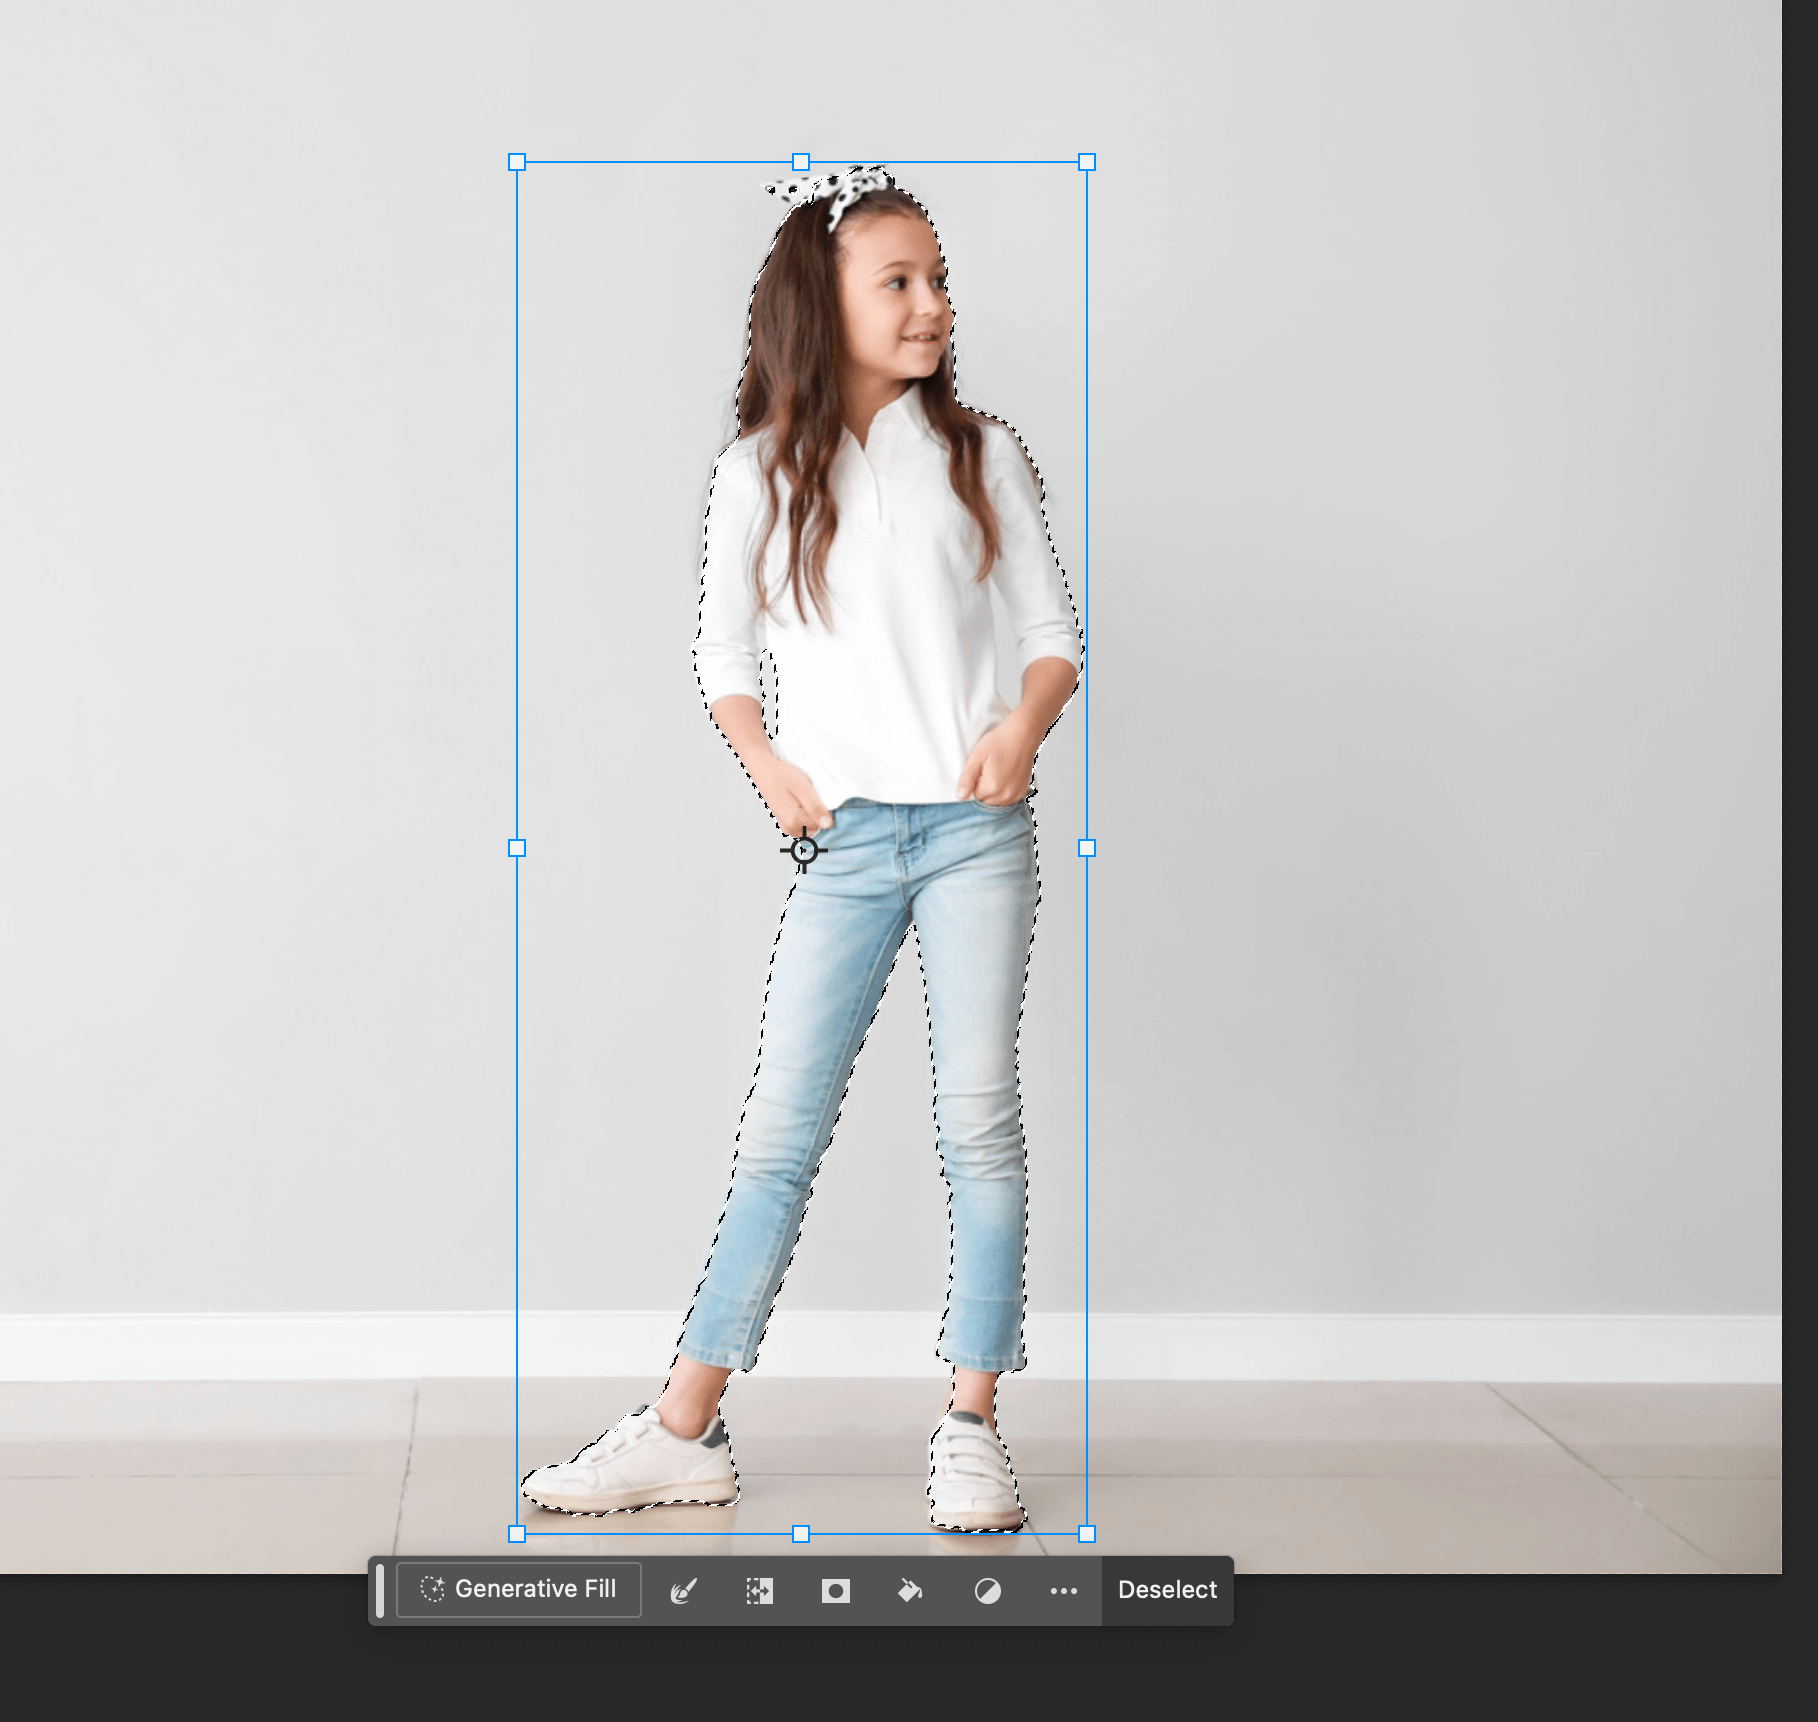
Task: Create mask from selection icon
Action: coord(835,1590)
